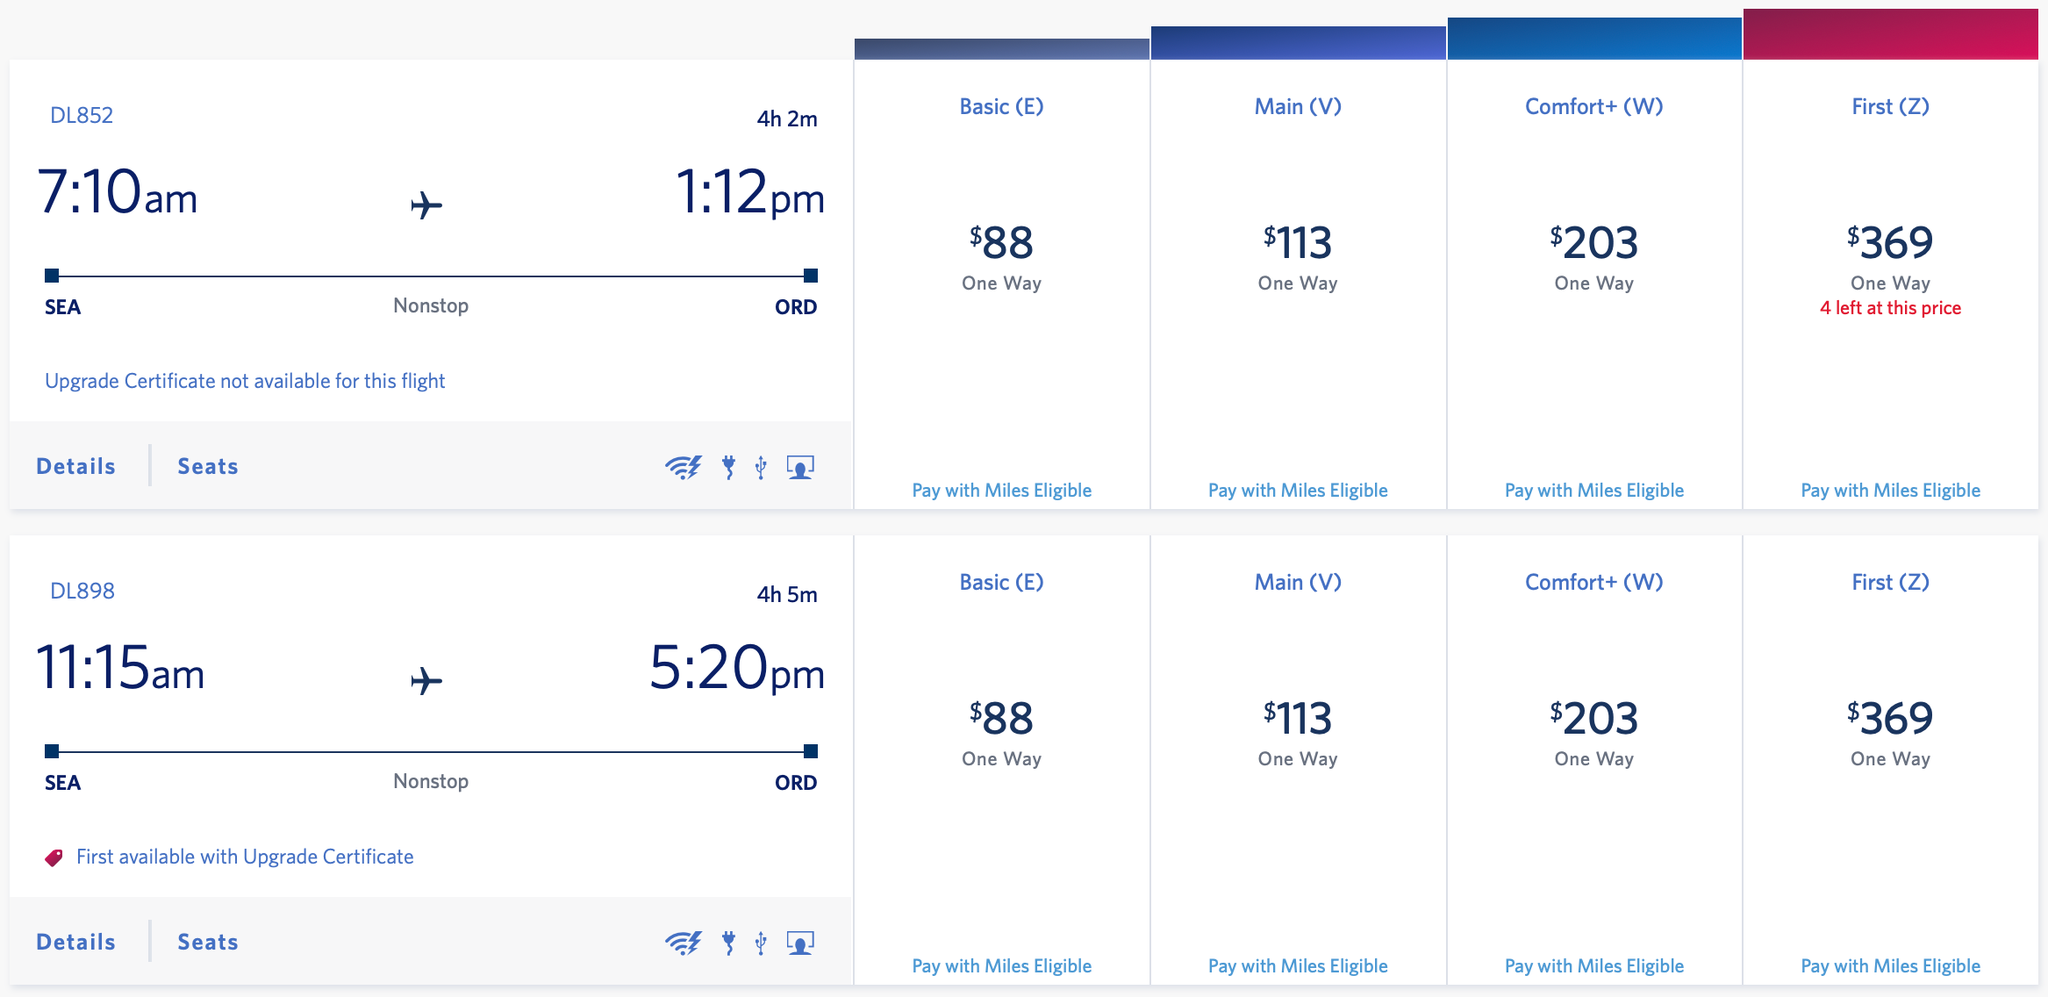Click the power outlet icon on DL852
Viewport: 2048px width, 997px height.
pyautogui.click(x=729, y=465)
